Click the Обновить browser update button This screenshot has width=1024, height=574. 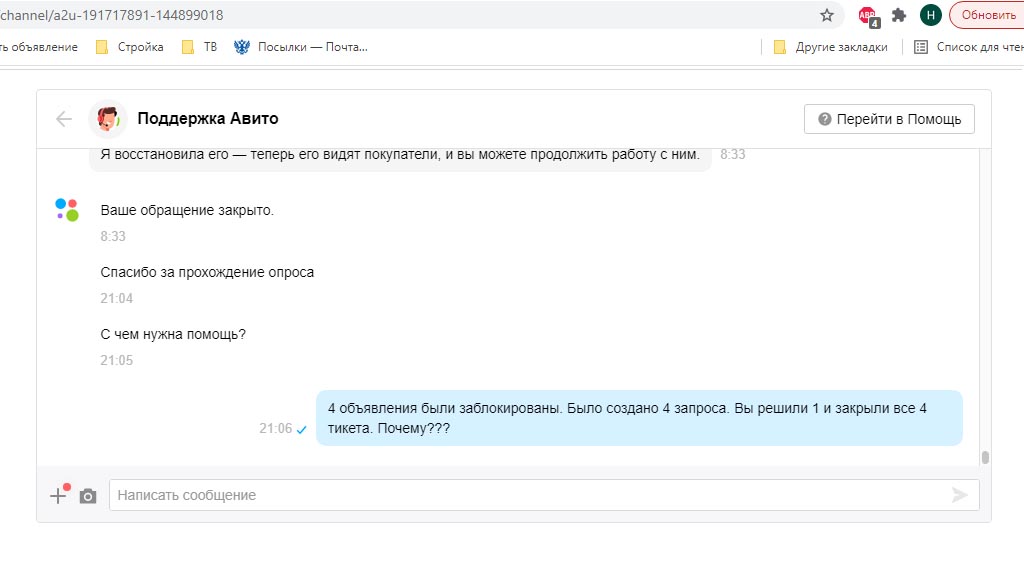988,15
